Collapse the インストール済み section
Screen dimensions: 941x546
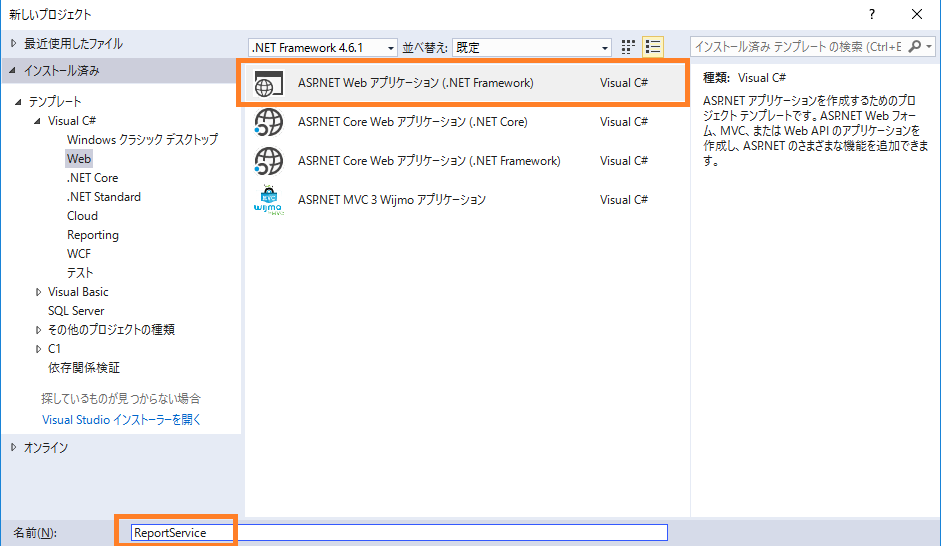pos(13,71)
